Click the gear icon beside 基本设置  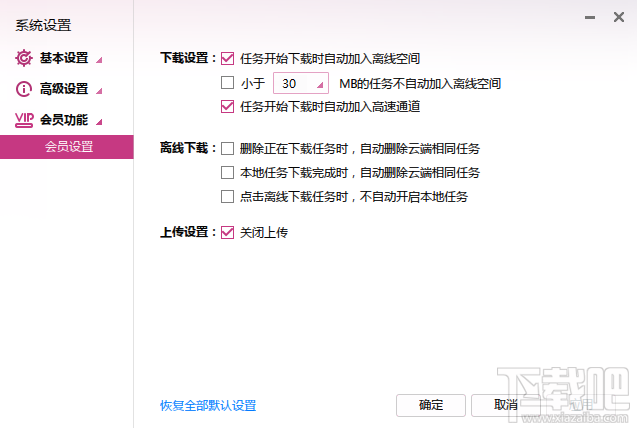tap(24, 58)
